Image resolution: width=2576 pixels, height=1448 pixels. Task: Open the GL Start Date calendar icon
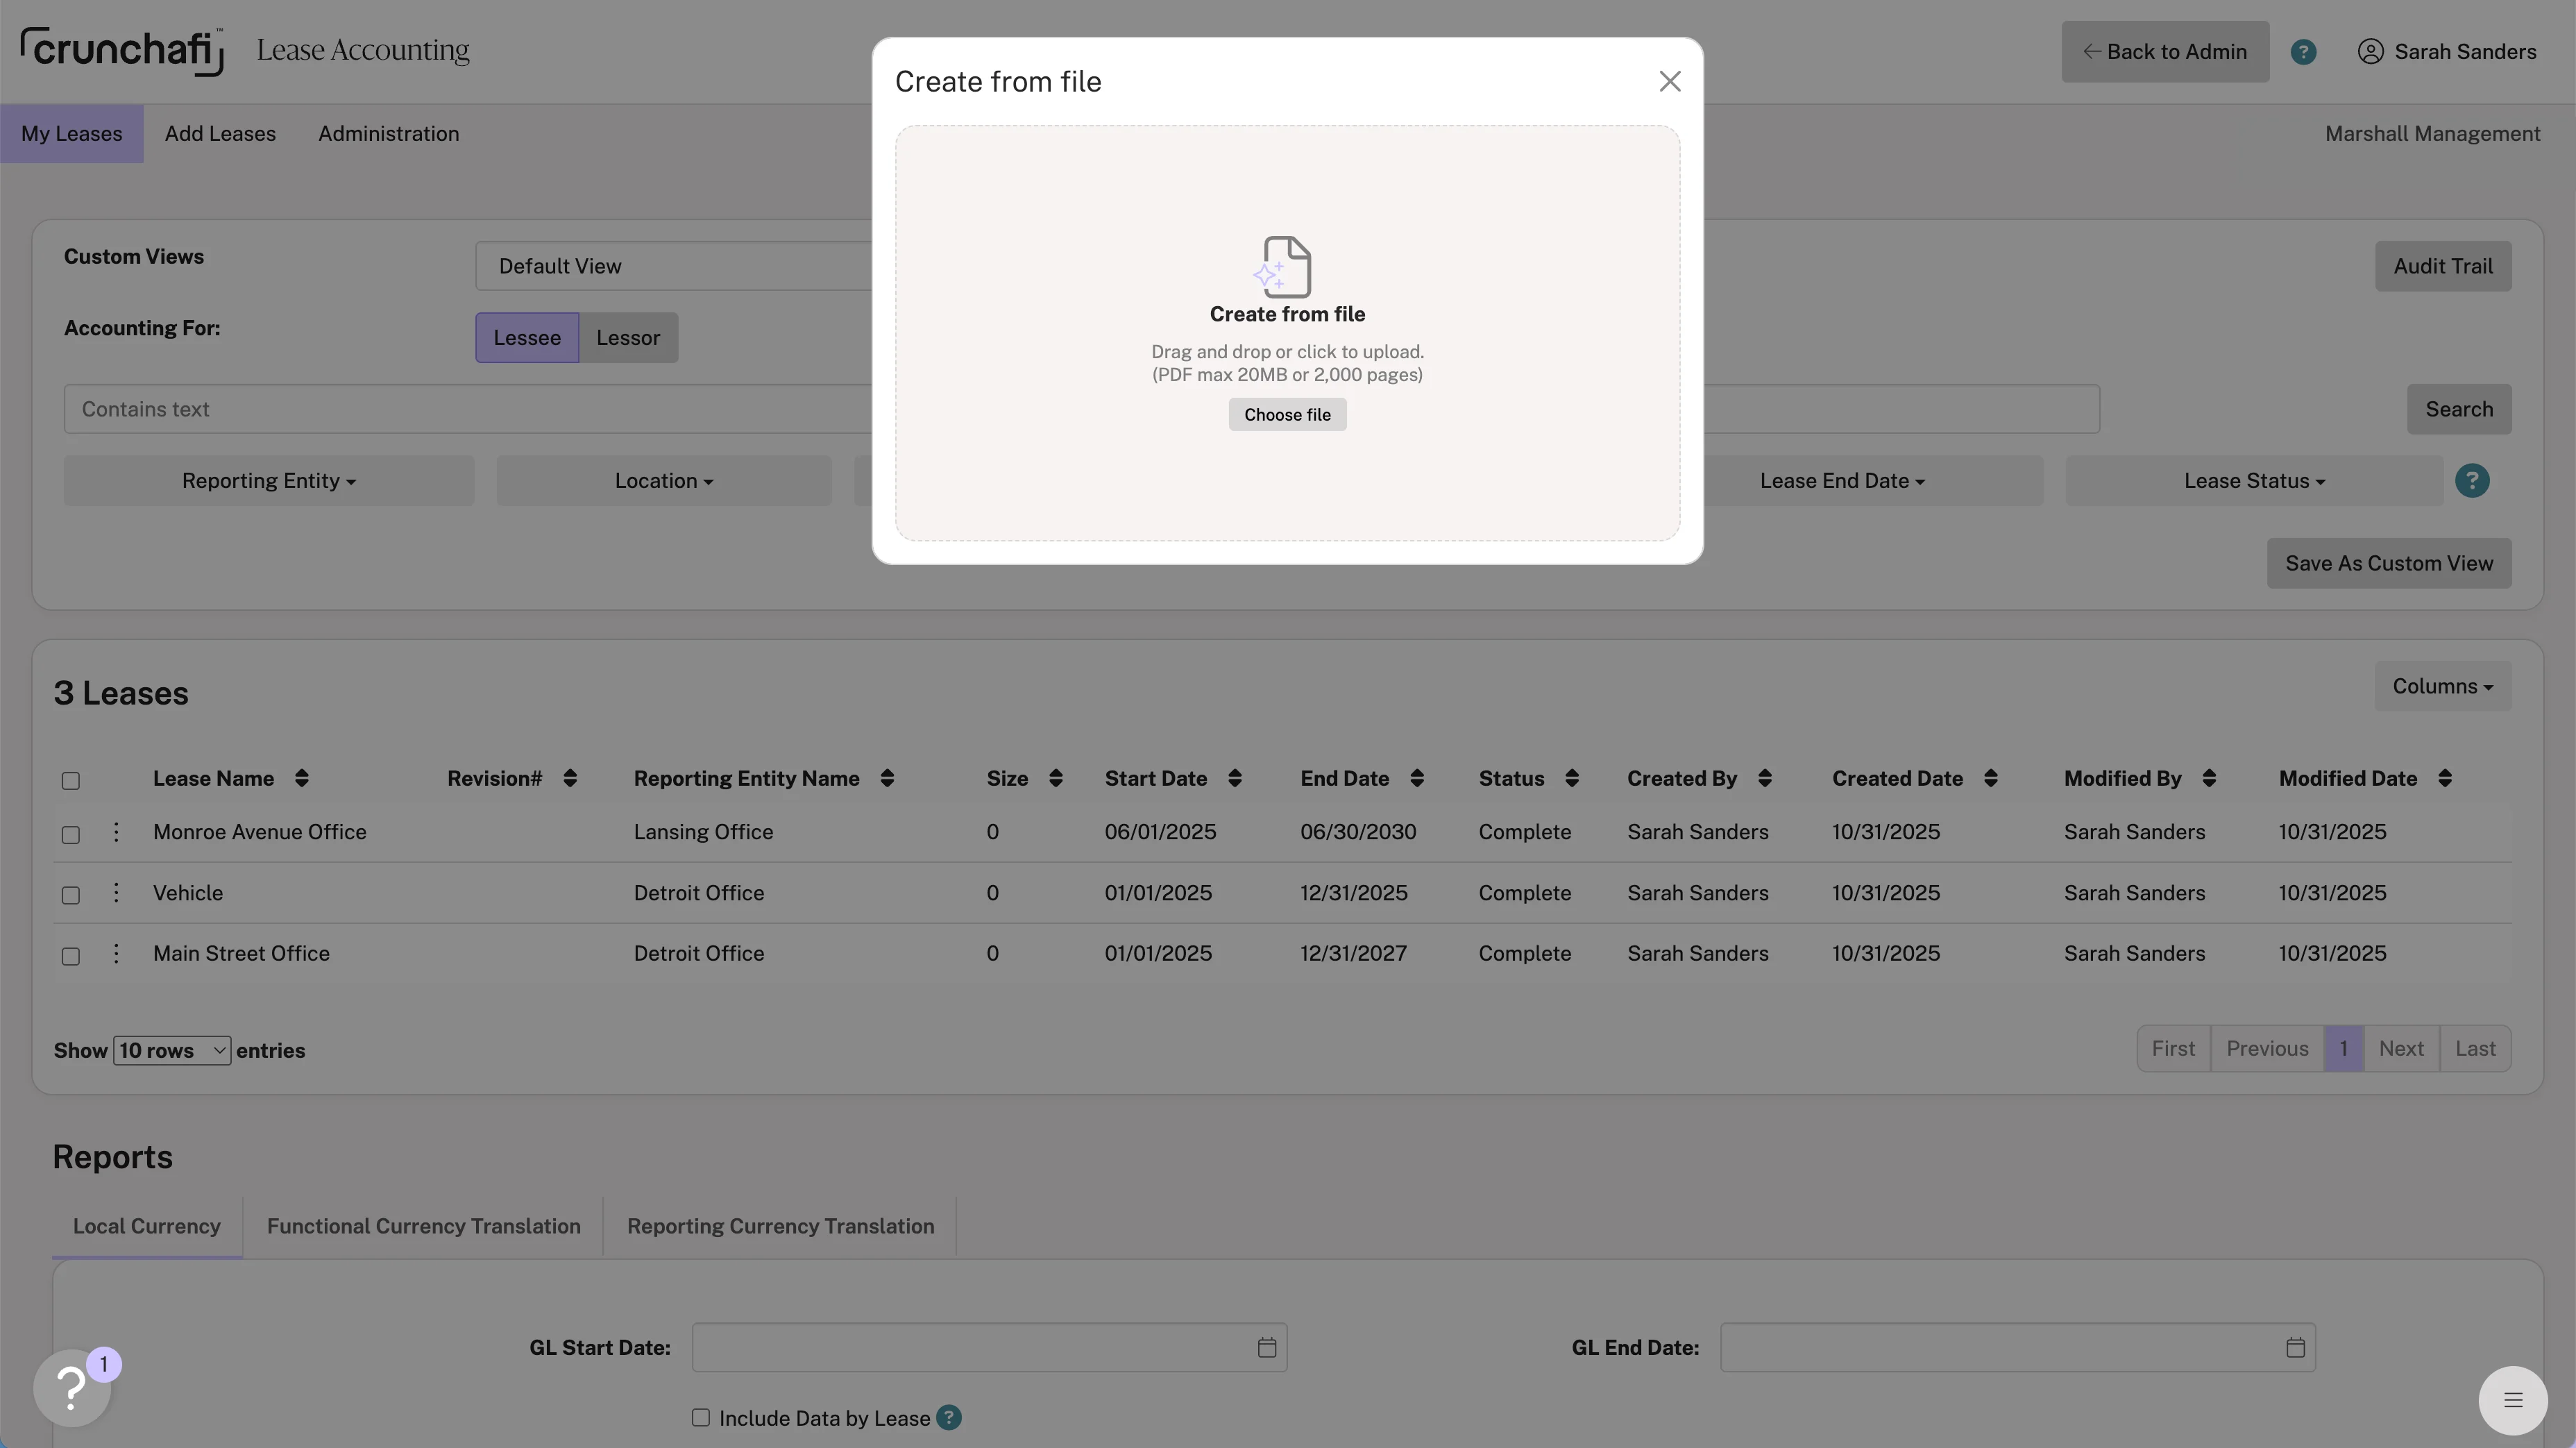(1266, 1347)
